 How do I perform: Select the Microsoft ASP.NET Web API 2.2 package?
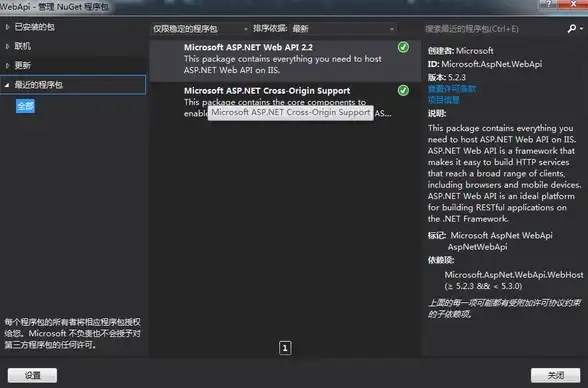point(285,60)
